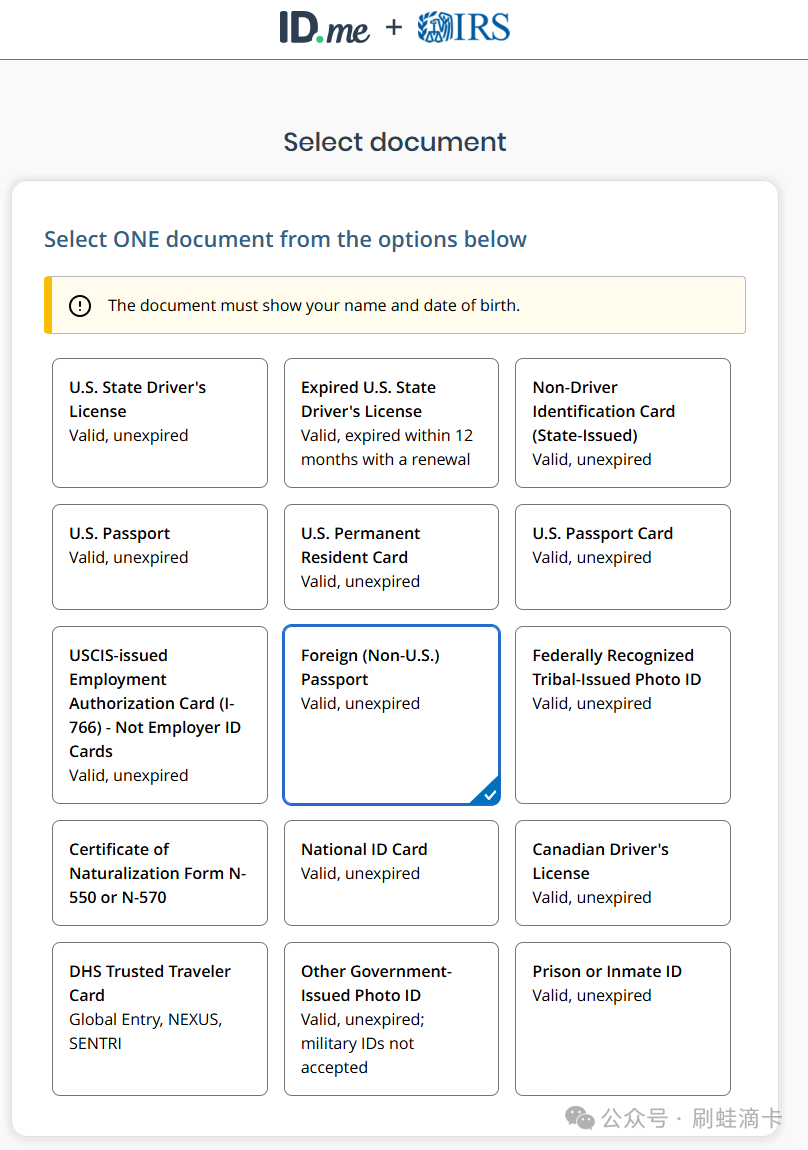808x1150 pixels.
Task: Click the exclamation info icon in the notice
Action: (x=80, y=306)
